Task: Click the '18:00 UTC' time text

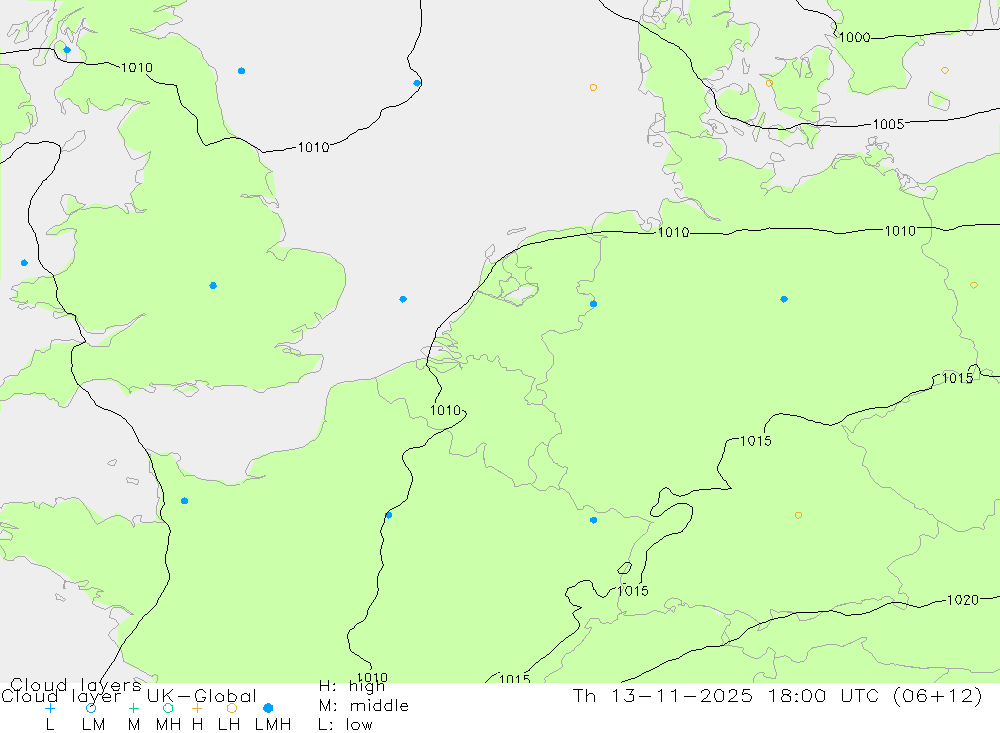Action: point(826,695)
